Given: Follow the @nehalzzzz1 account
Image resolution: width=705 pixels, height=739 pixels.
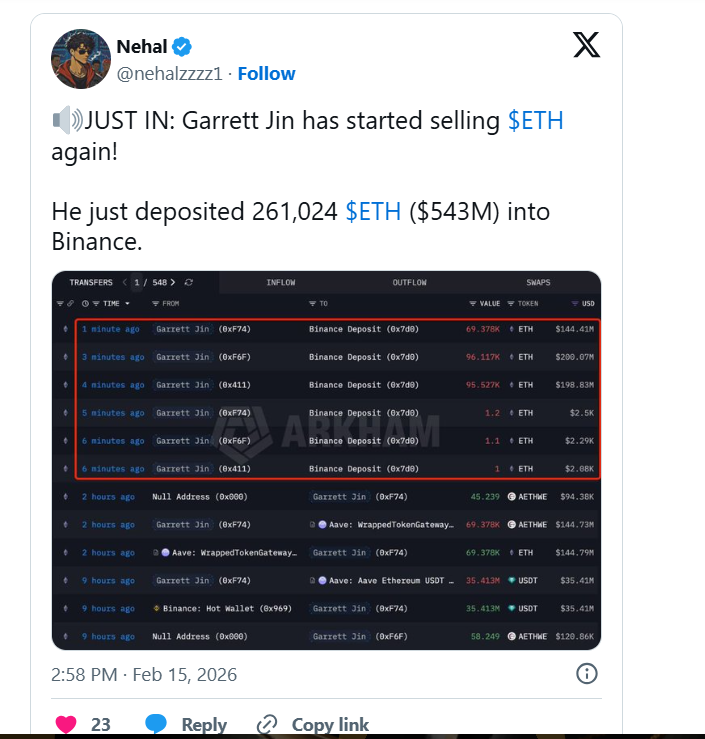Looking at the screenshot, I should point(266,73).
